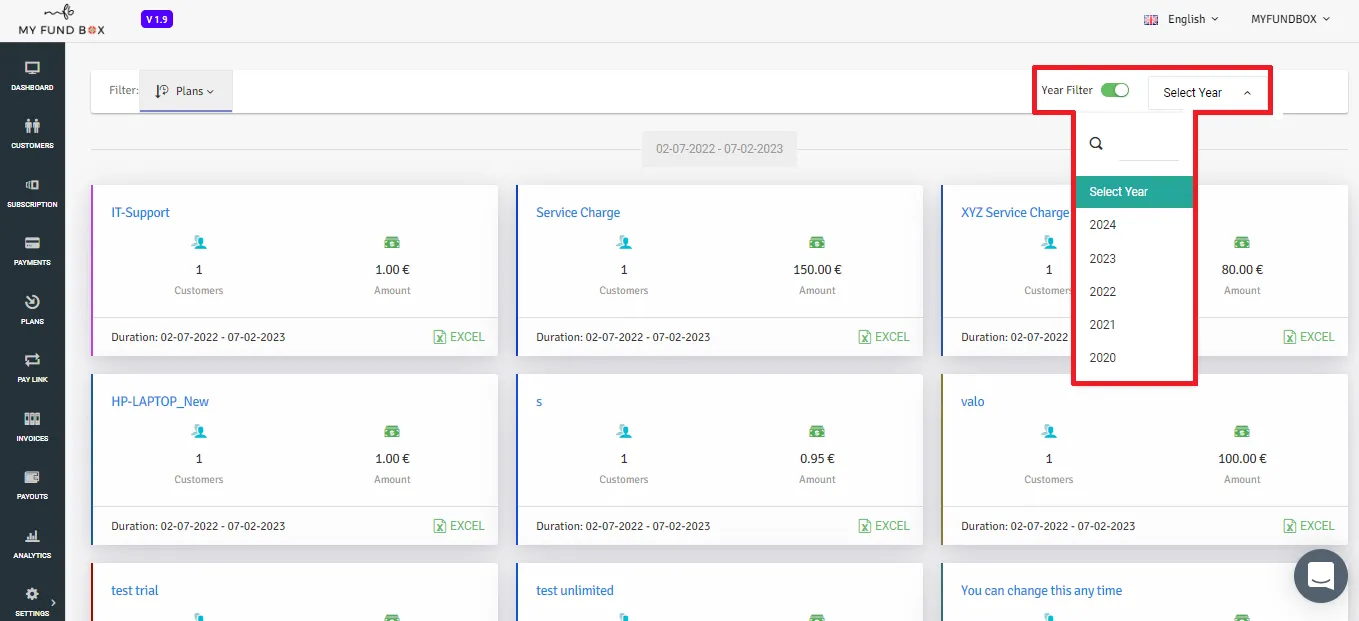Export Service Charge plan to Excel
Viewport: 1359px width, 621px height.
pos(884,337)
